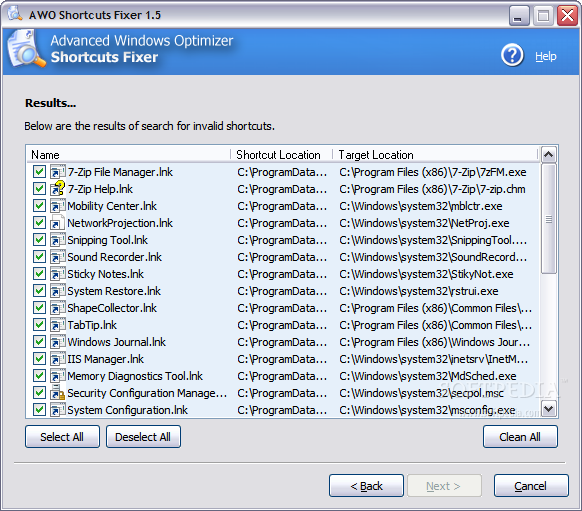582x511 pixels.
Task: Click target path 'C:\Windows\system32\rstrui.exe'
Action: pos(419,291)
